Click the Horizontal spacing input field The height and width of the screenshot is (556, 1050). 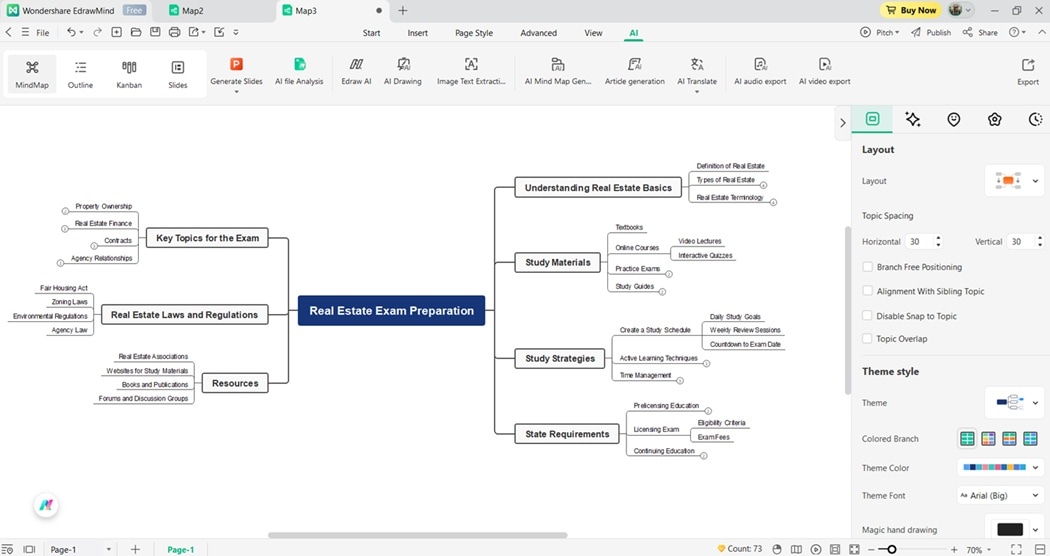click(x=919, y=241)
